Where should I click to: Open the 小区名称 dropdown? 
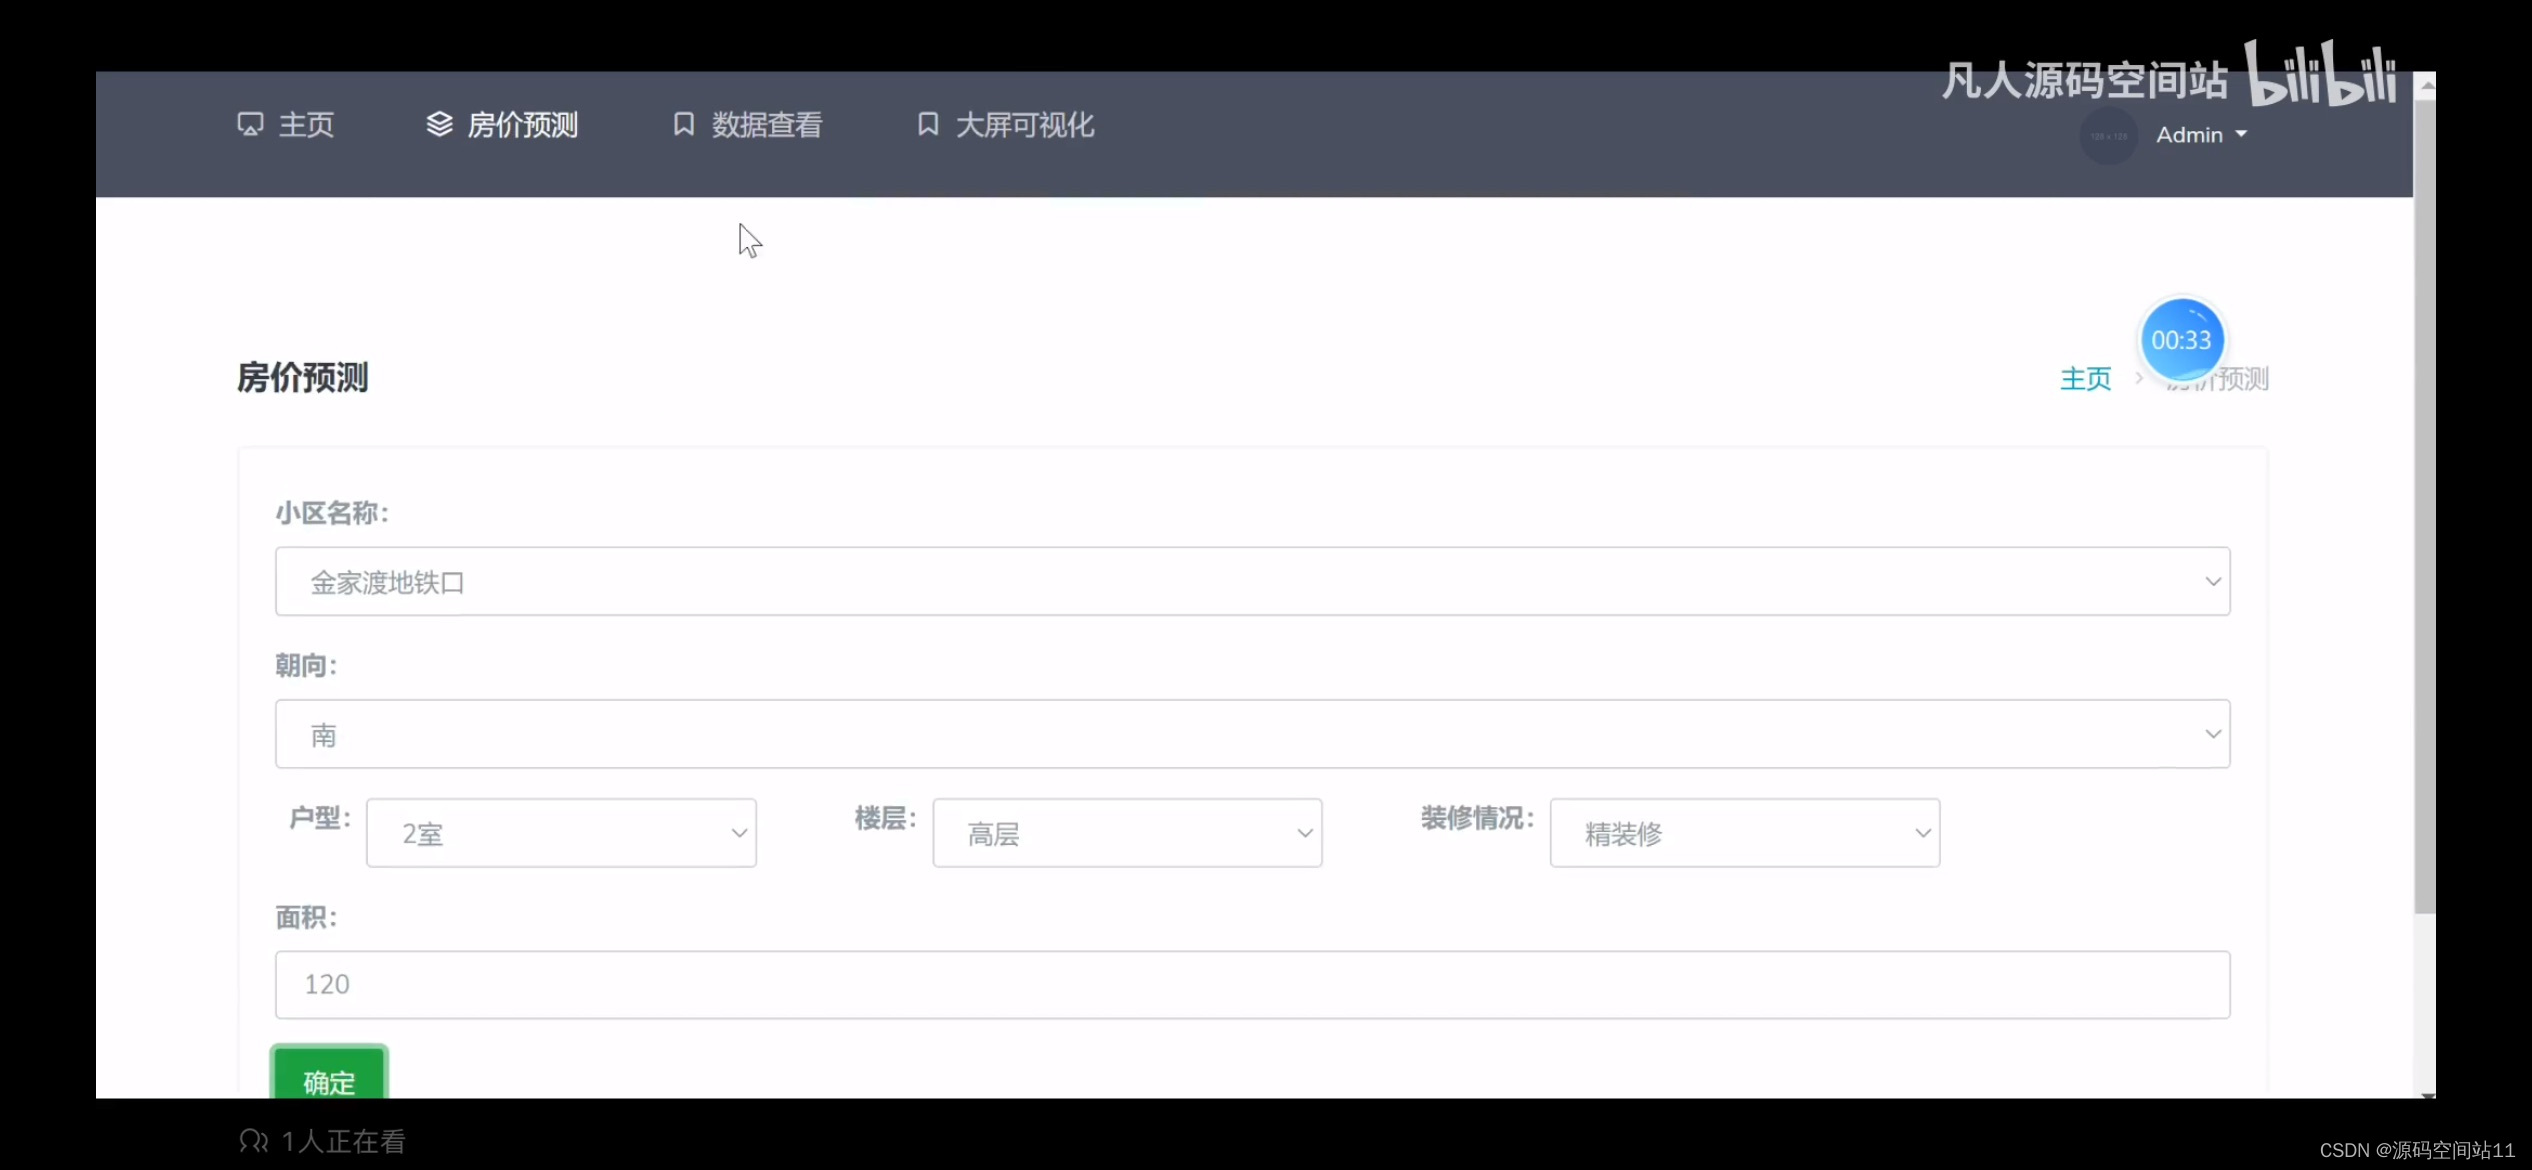[1252, 581]
